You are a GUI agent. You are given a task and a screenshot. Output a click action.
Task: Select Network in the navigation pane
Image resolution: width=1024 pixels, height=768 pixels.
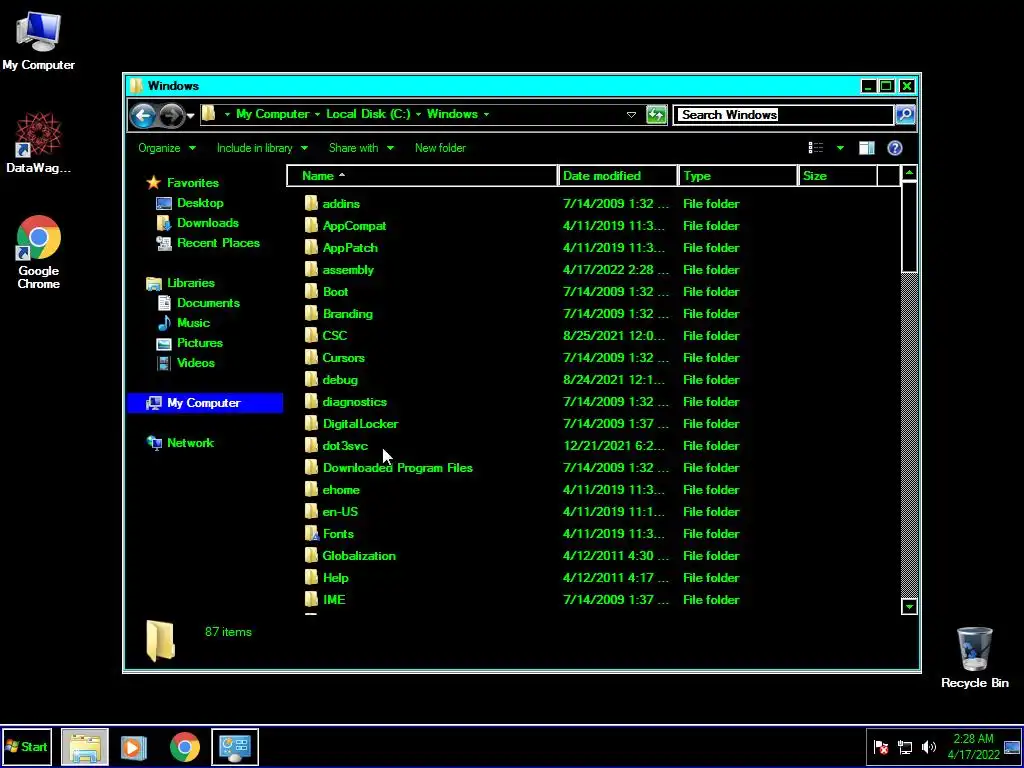click(x=180, y=443)
